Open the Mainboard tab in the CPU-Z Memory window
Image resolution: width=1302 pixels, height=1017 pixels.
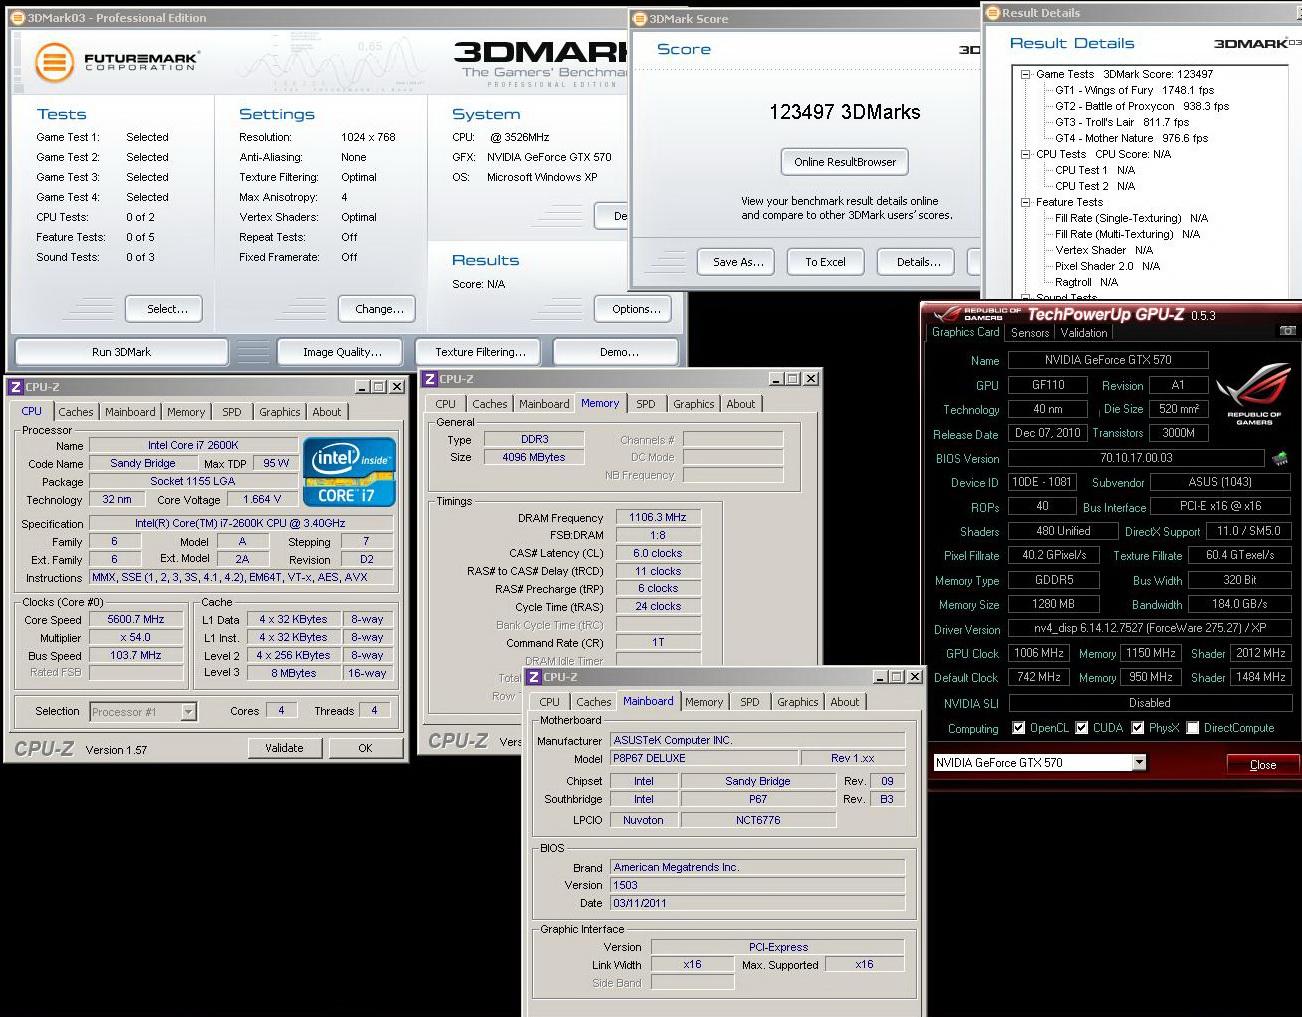[544, 404]
